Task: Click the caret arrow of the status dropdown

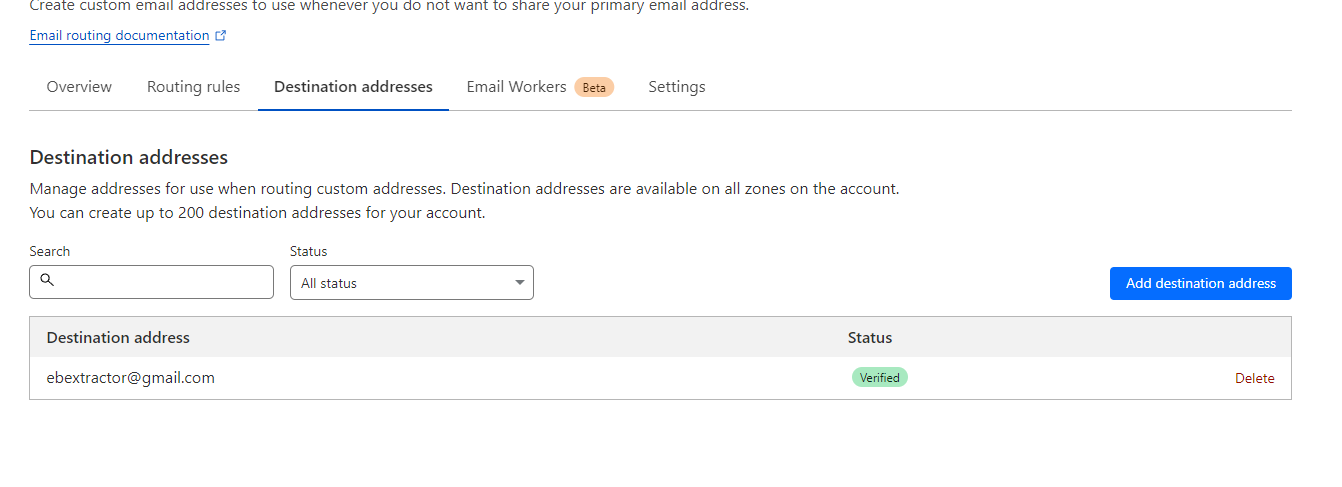Action: (x=520, y=283)
